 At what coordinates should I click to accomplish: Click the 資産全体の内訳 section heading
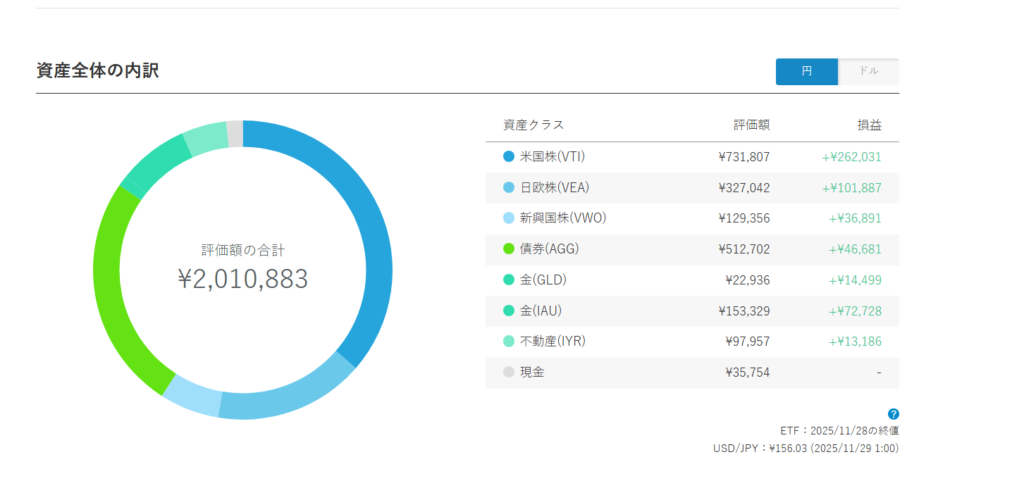(97, 70)
